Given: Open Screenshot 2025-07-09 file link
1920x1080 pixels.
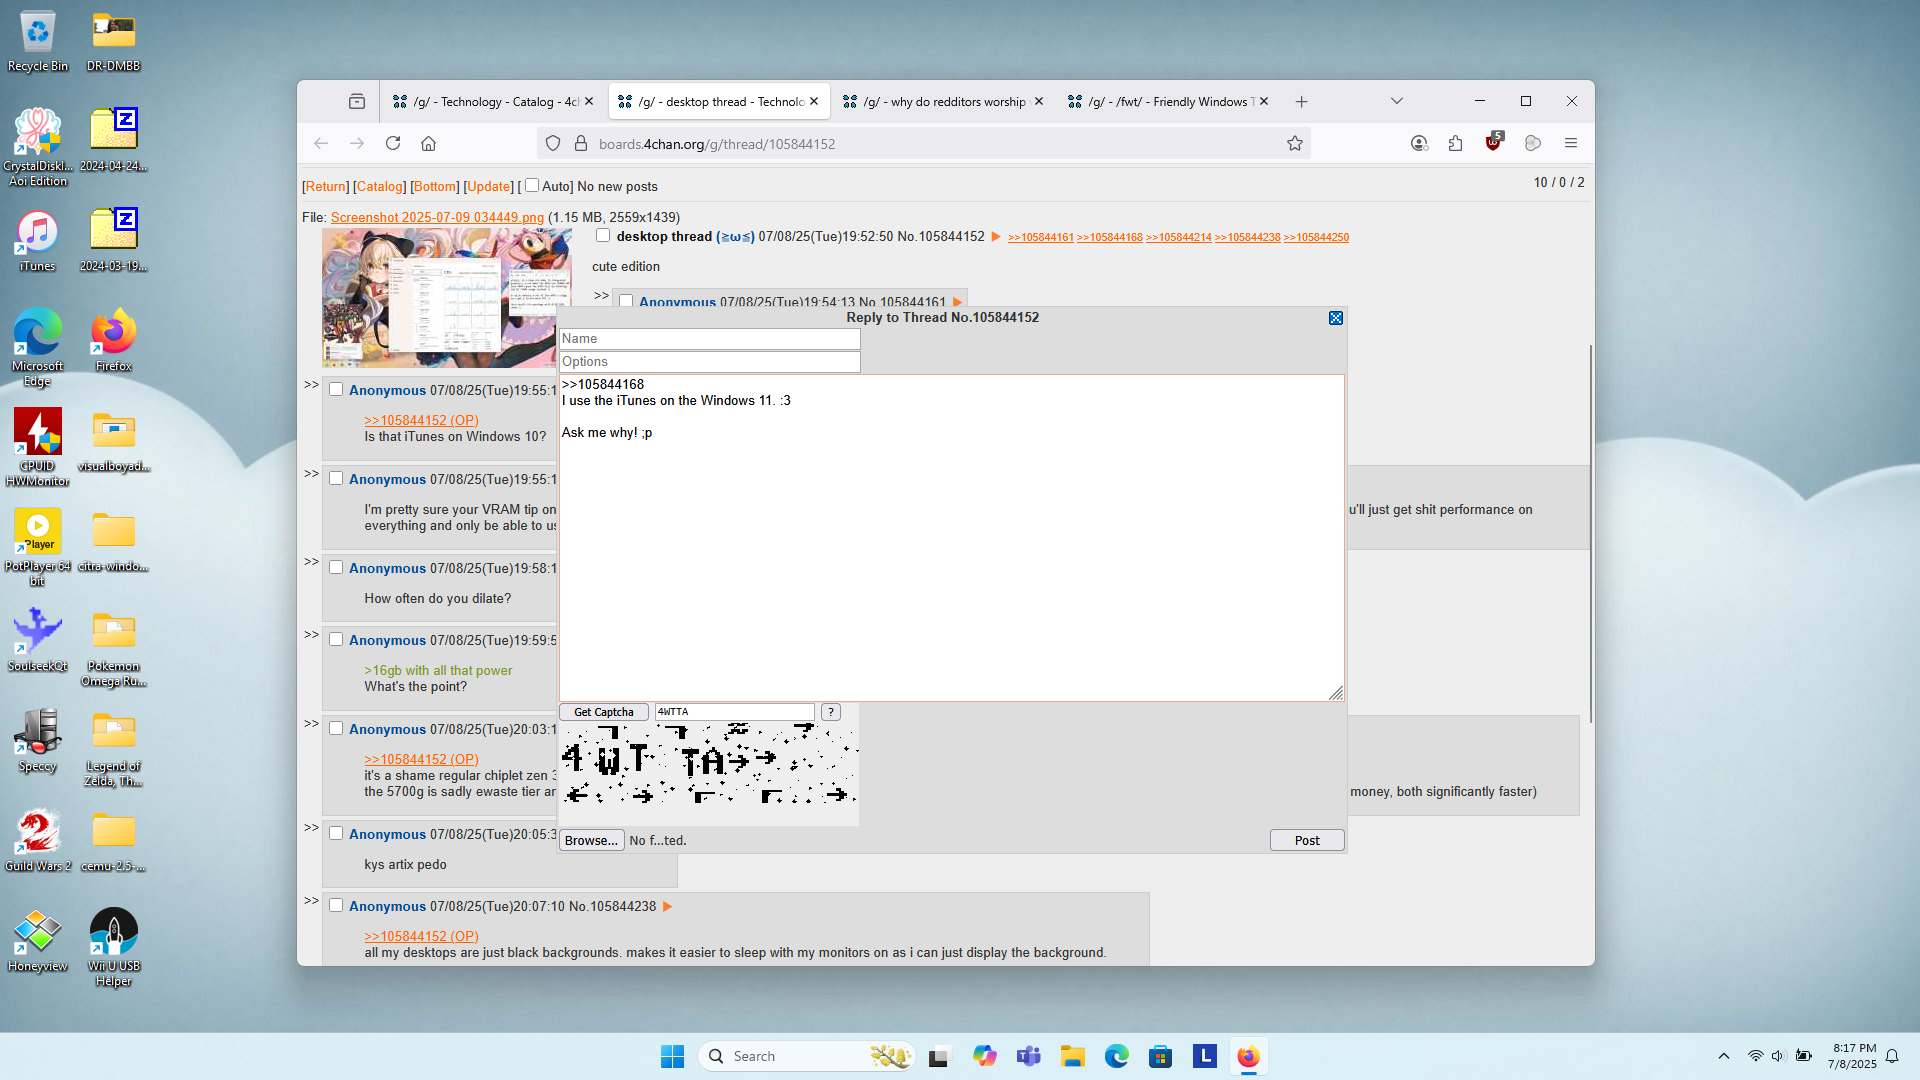Looking at the screenshot, I should point(437,217).
